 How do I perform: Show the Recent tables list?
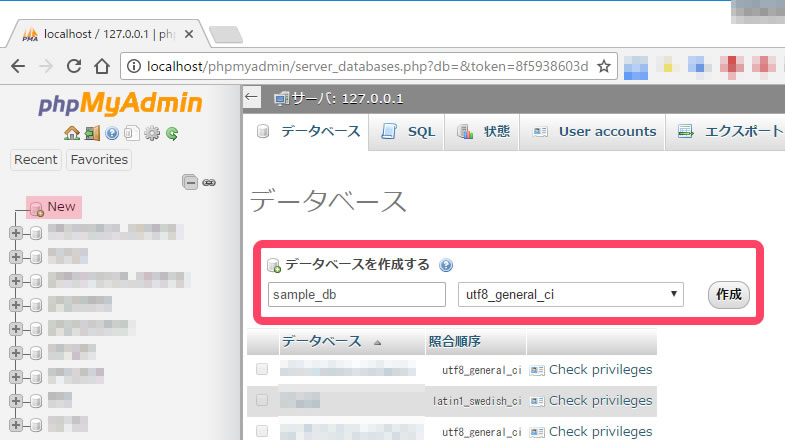(36, 160)
